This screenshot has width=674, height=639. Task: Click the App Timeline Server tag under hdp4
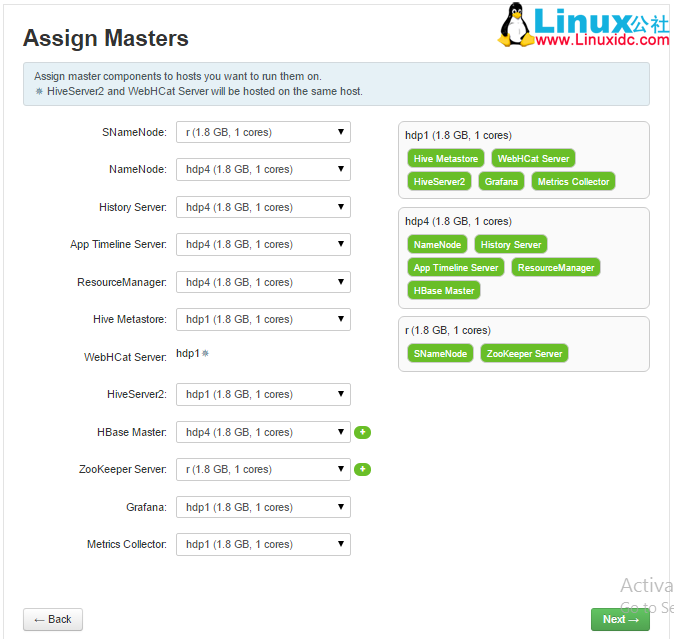[x=456, y=268]
